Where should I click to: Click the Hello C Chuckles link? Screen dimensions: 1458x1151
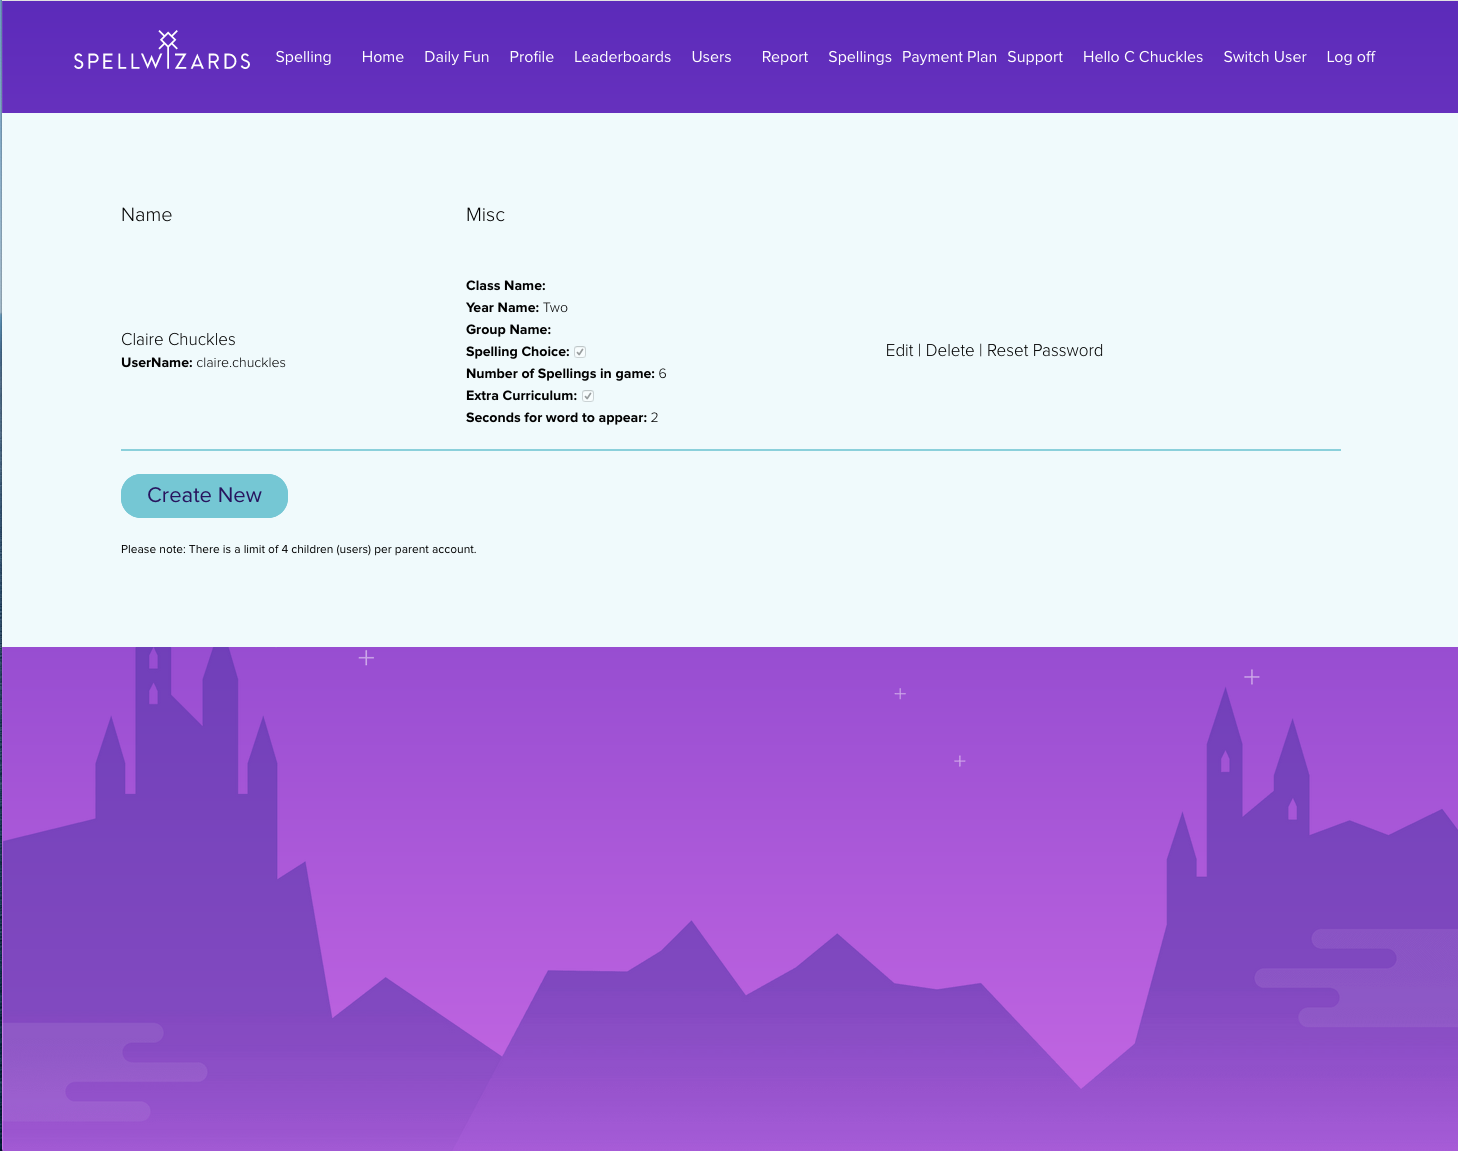(x=1142, y=57)
